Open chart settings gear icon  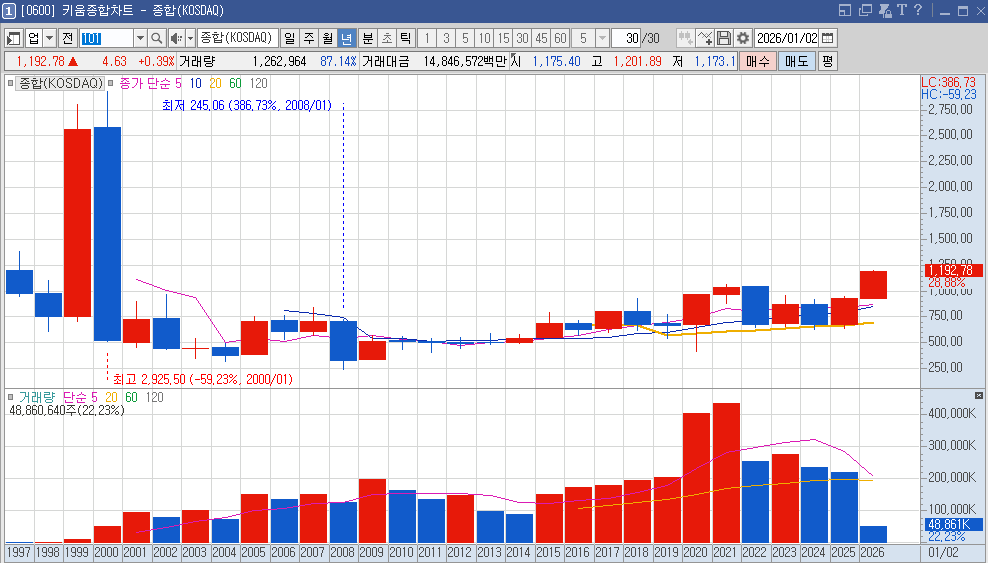click(743, 38)
